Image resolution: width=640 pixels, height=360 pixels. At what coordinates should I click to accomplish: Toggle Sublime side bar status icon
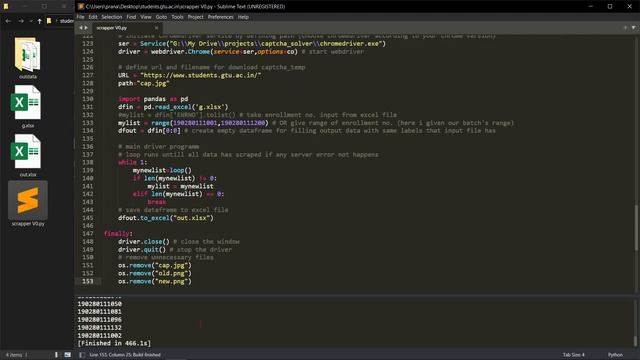coord(82,355)
